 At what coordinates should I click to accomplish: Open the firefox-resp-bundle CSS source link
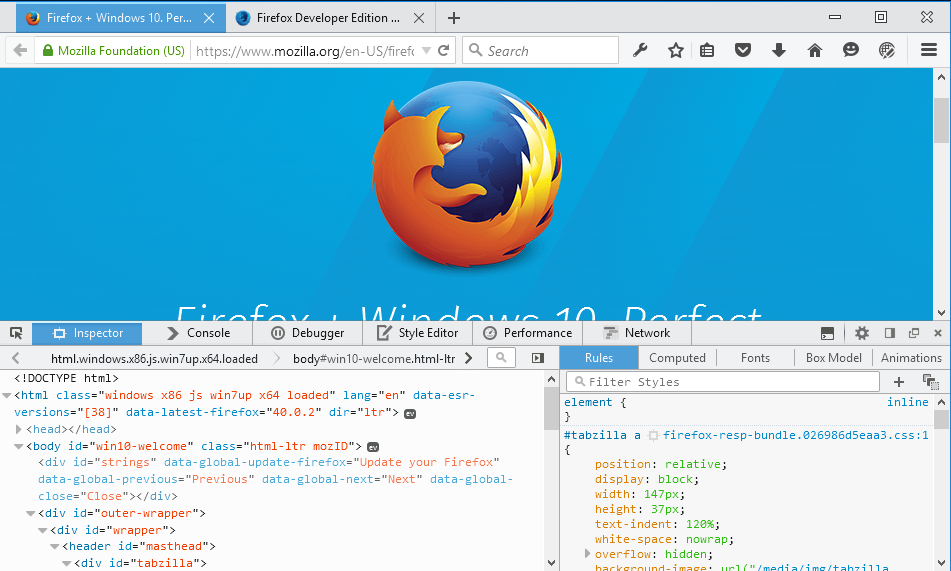click(795, 436)
